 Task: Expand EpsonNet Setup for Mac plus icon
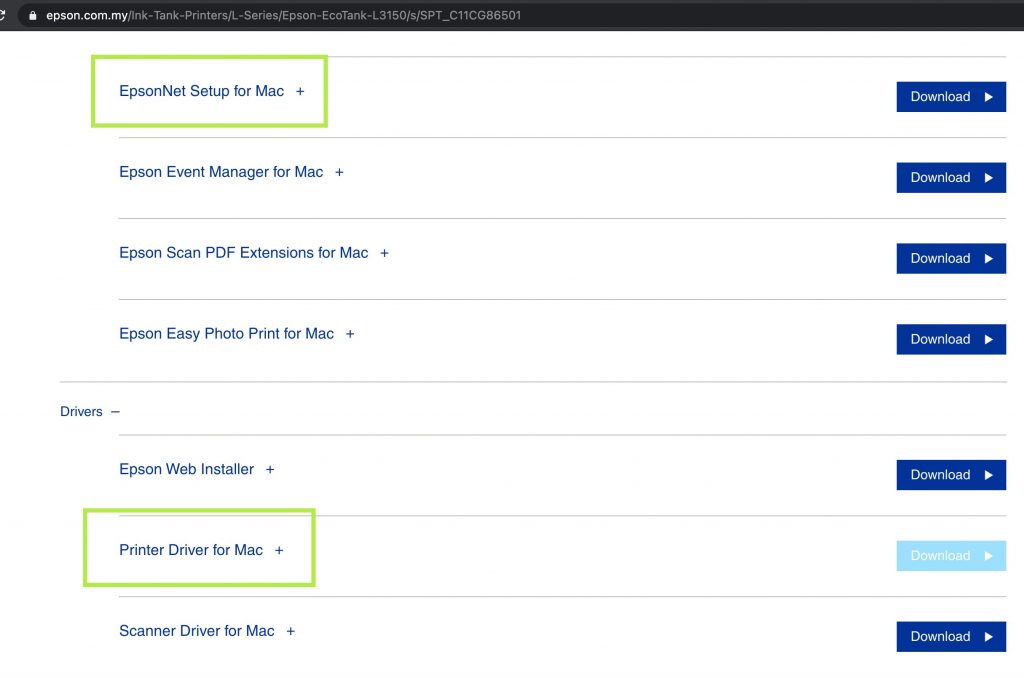click(x=300, y=92)
